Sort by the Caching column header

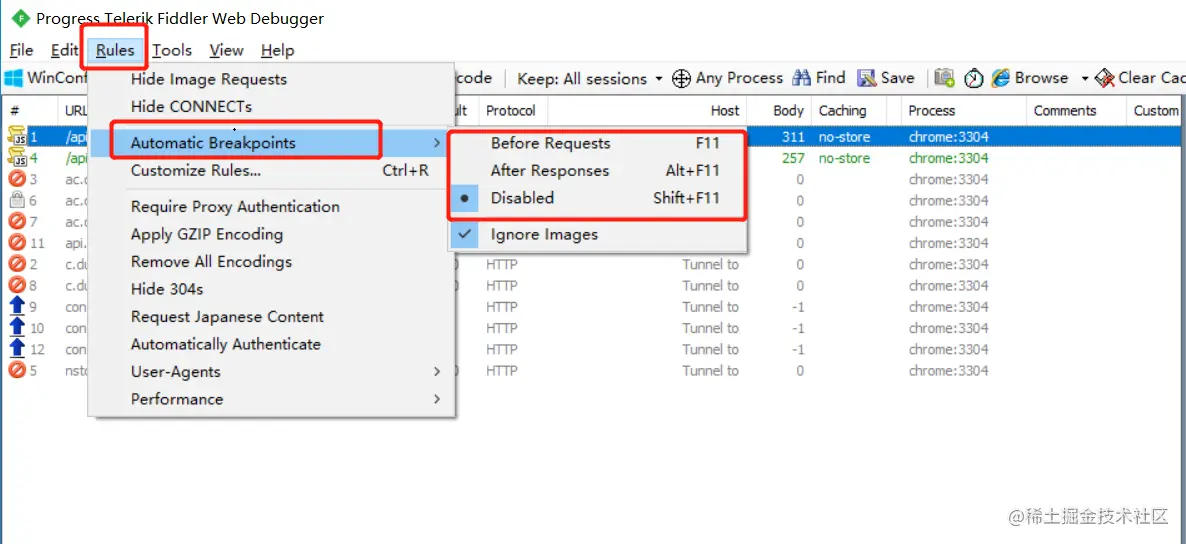[849, 110]
